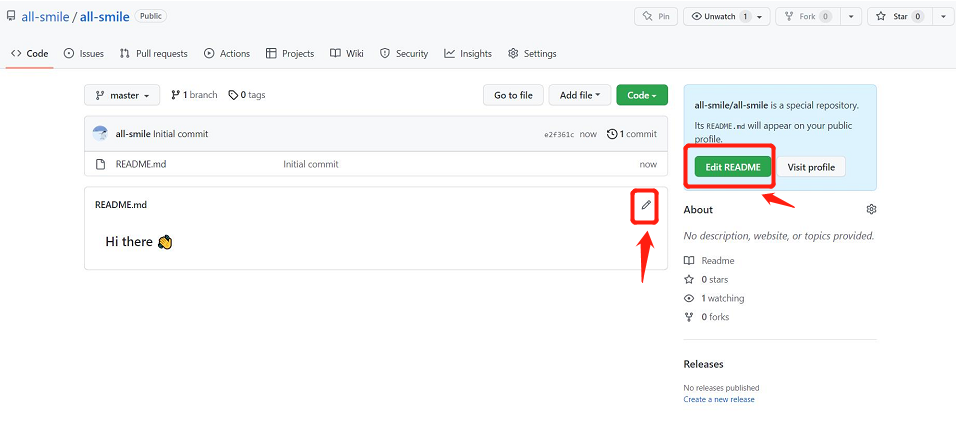
Task: Open the 1 watching link
Action: click(x=714, y=298)
